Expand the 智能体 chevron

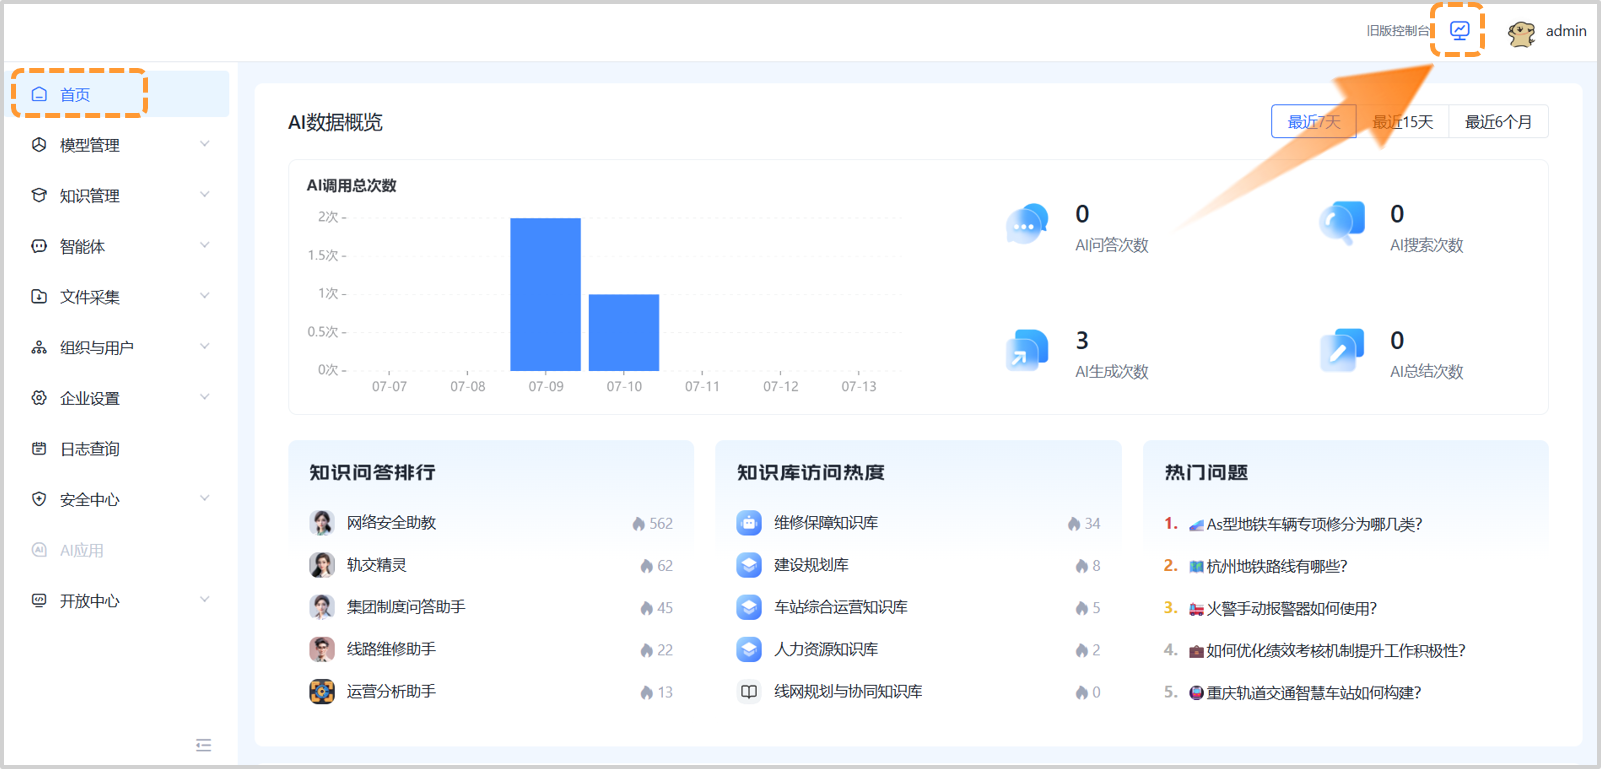point(204,245)
